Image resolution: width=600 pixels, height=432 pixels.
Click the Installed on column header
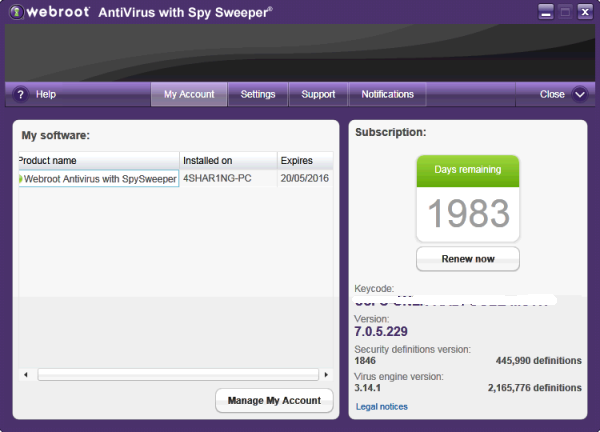click(227, 160)
